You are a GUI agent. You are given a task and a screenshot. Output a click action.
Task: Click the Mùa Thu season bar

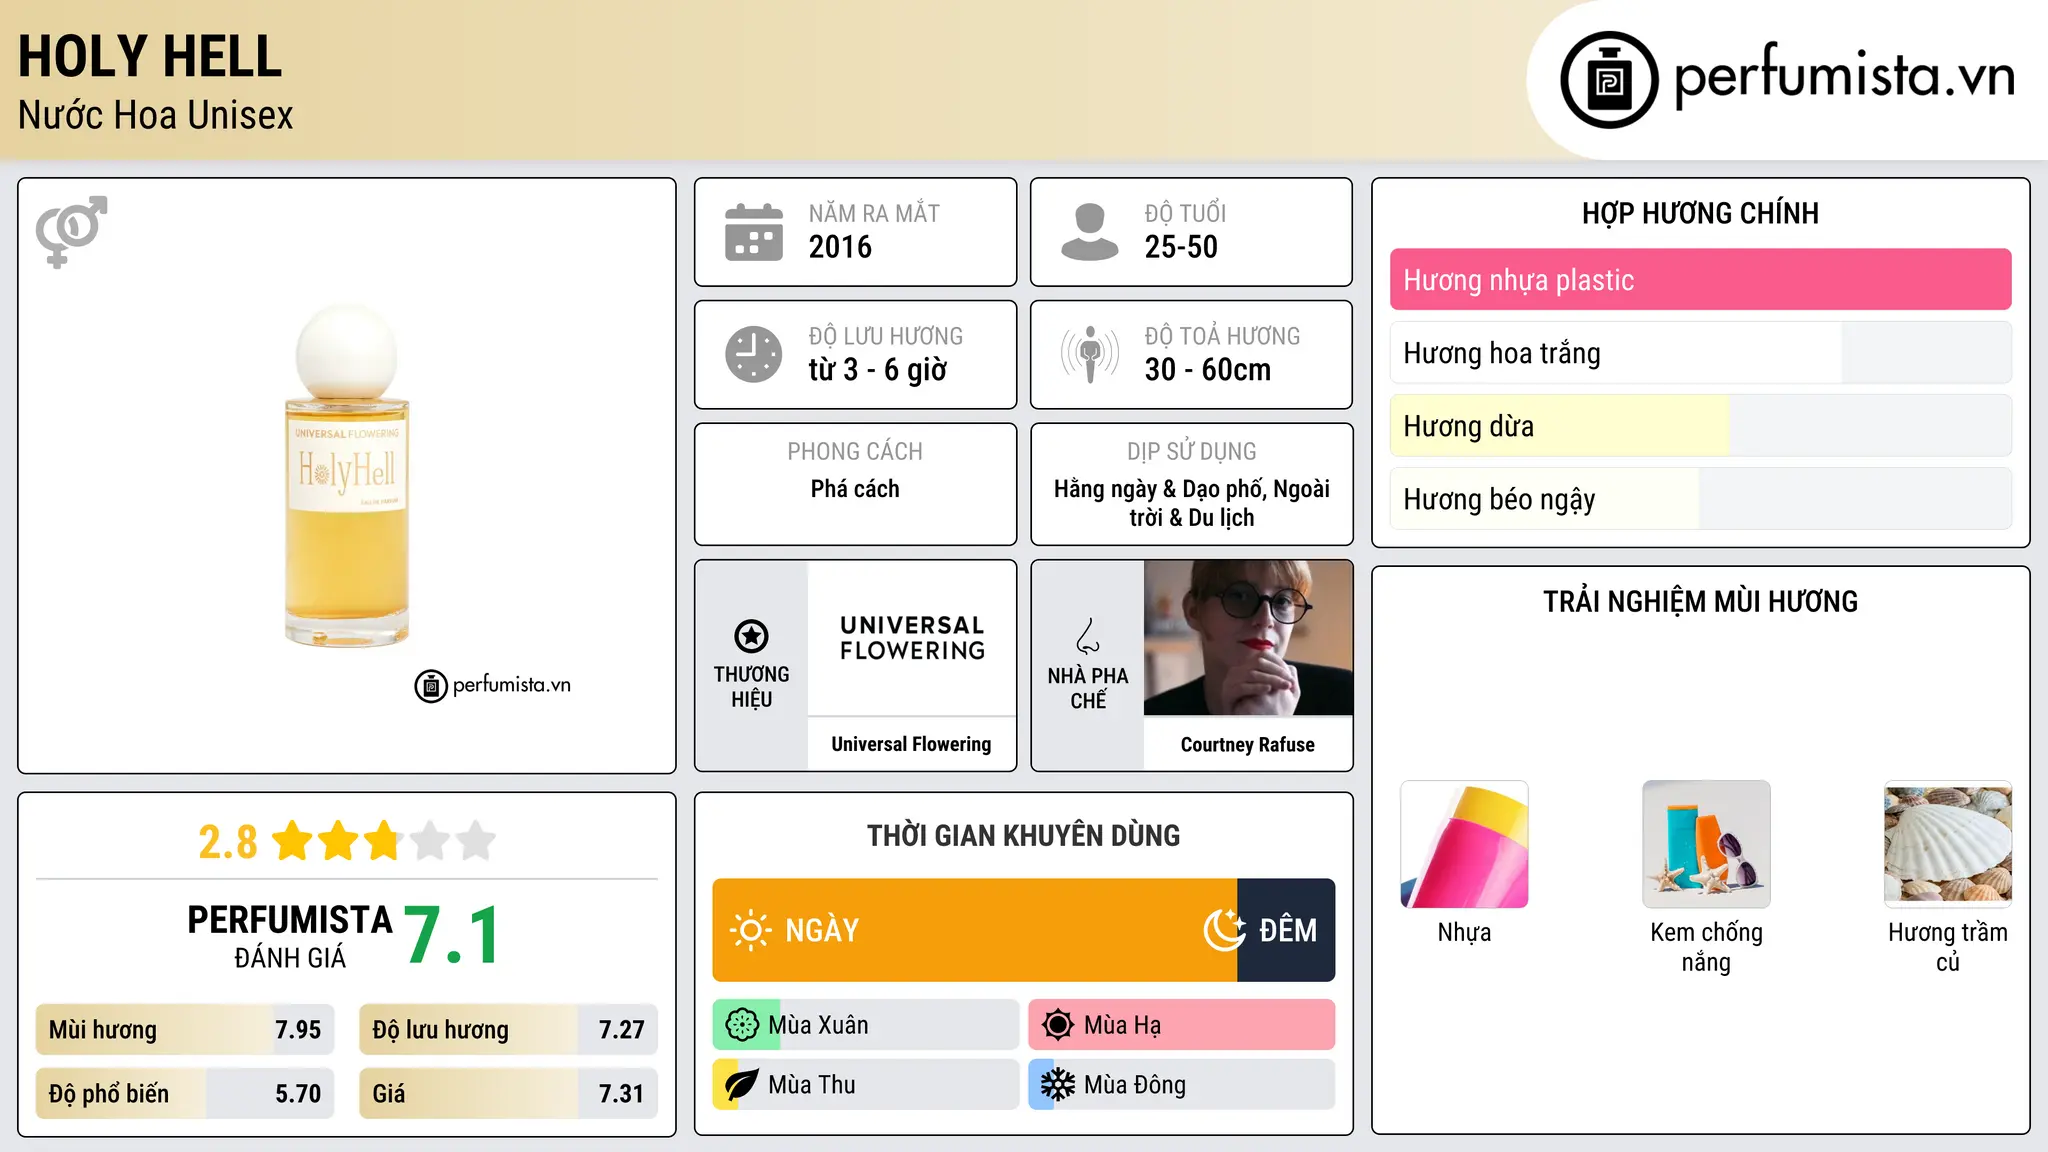pyautogui.click(x=866, y=1085)
